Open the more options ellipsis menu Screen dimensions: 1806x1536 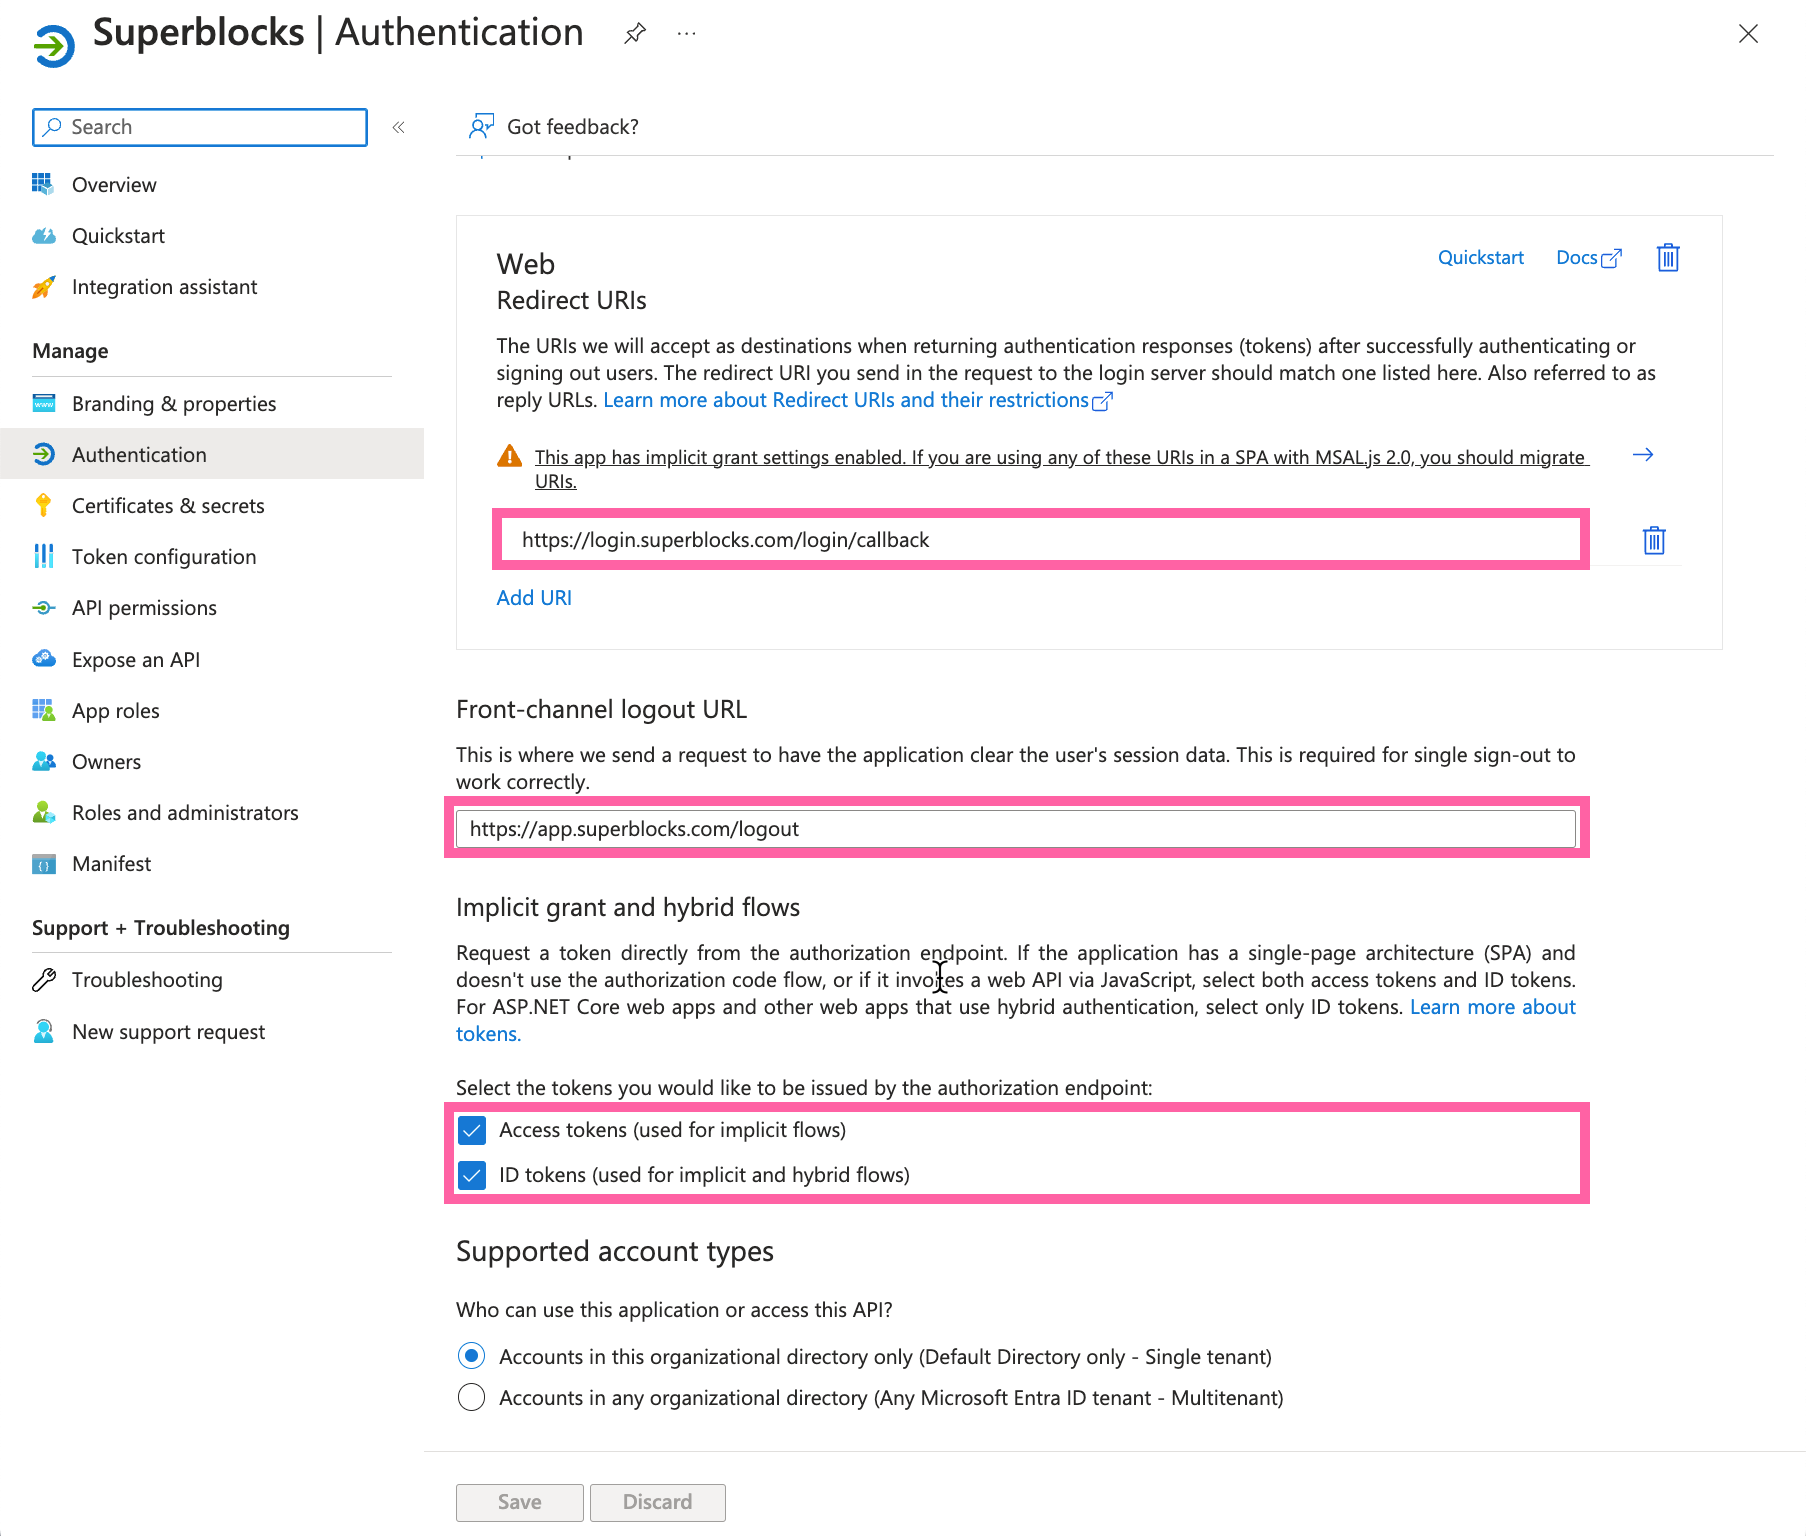click(686, 33)
